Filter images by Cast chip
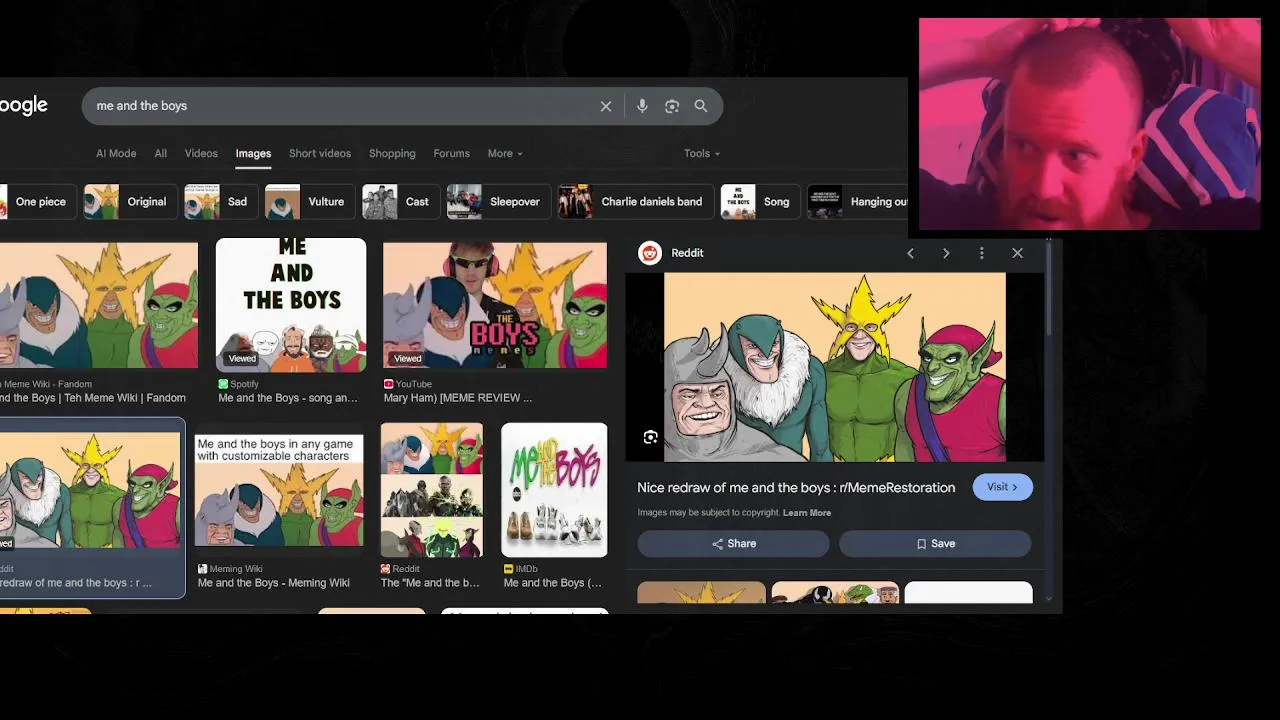This screenshot has width=1280, height=720. (x=400, y=202)
